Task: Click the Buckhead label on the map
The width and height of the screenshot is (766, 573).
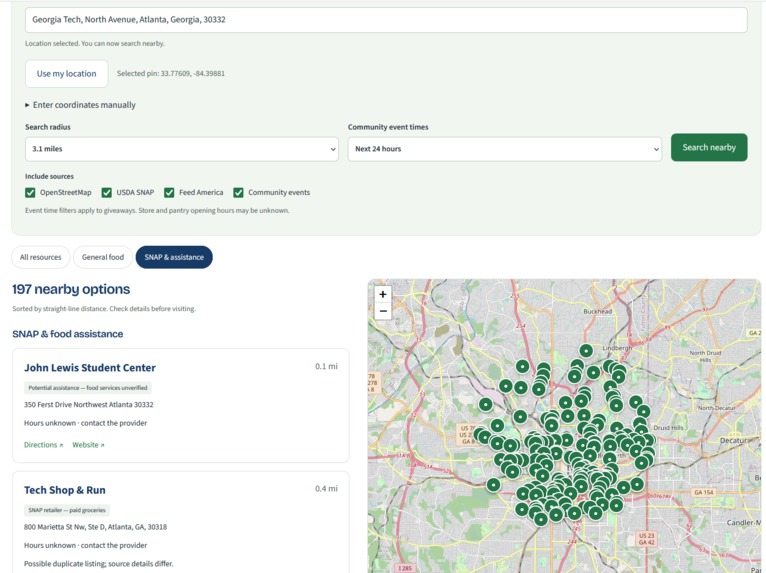Action: pyautogui.click(x=597, y=311)
